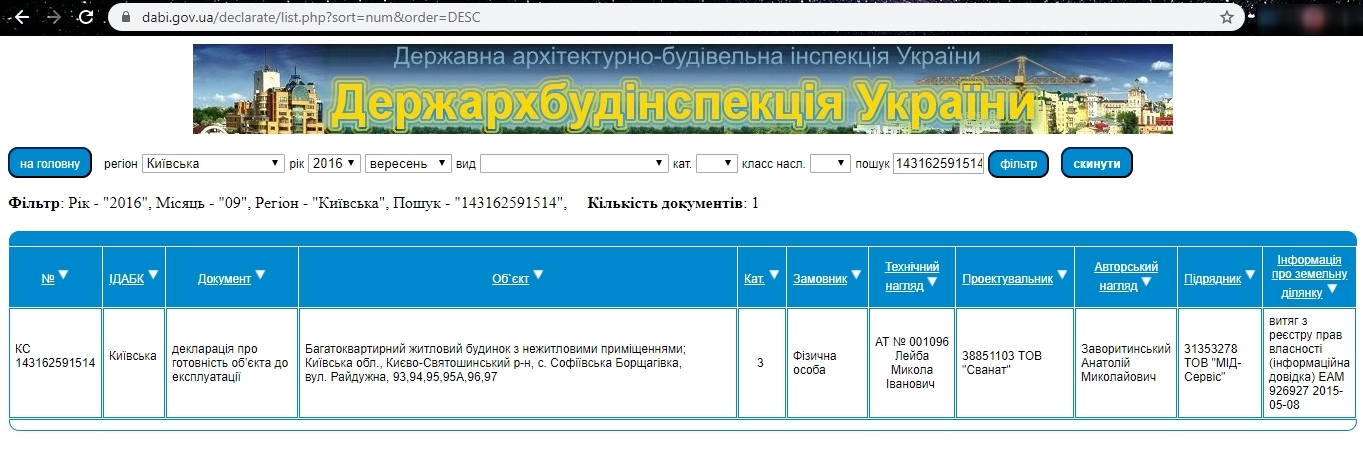Image resolution: width=1363 pixels, height=452 pixels.
Task: Click the sort triangle next to Документ header
Action: tap(261, 275)
